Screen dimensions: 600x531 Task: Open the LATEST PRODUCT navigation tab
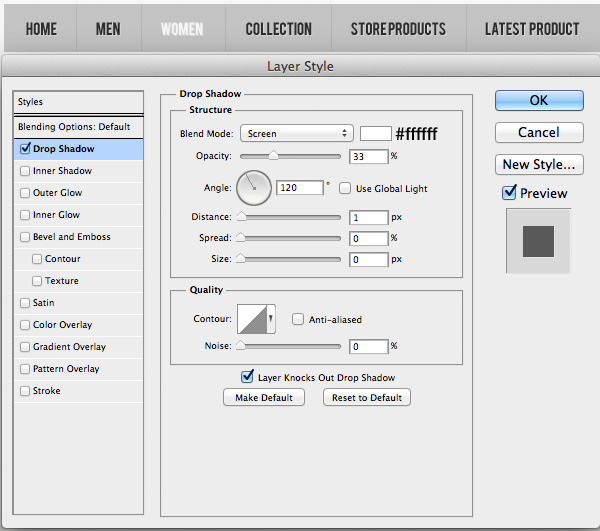(x=532, y=29)
